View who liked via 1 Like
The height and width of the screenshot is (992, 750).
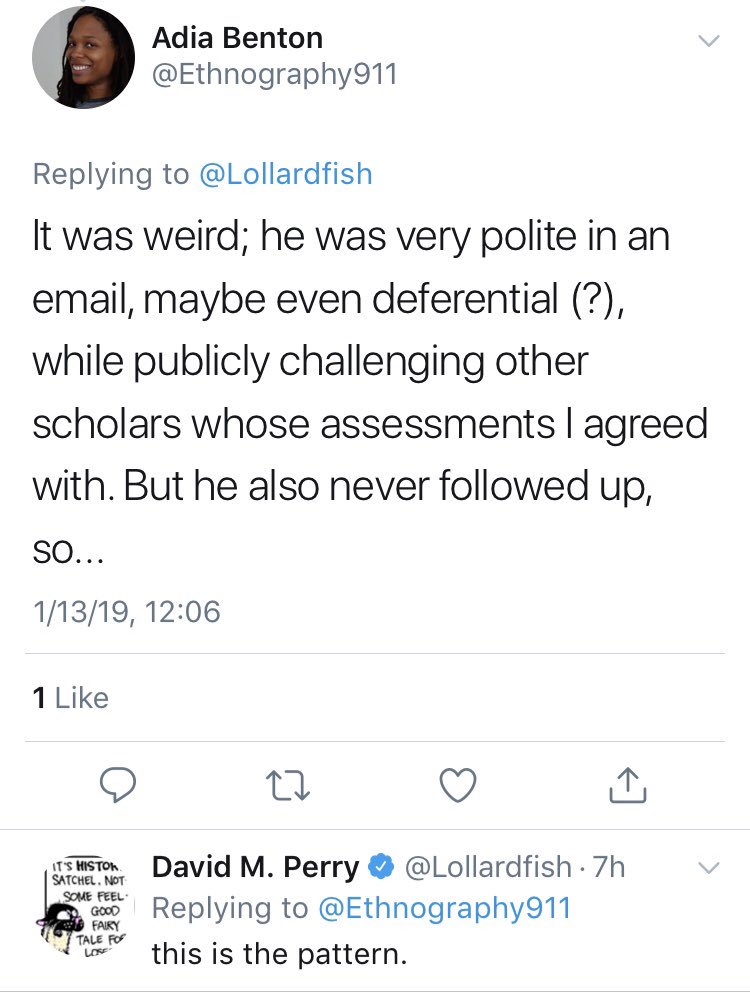pyautogui.click(x=70, y=698)
